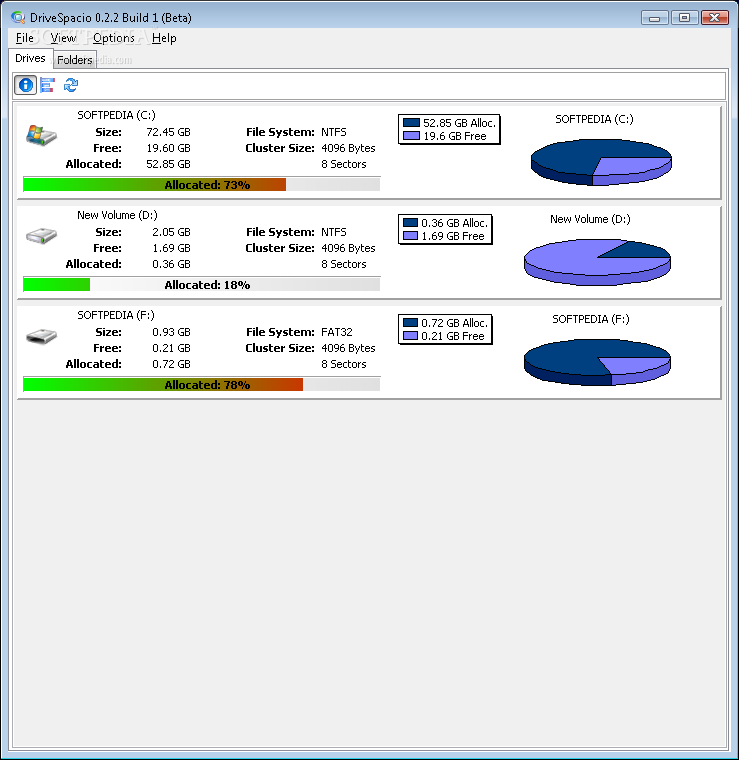The width and height of the screenshot is (739, 760).
Task: Open the View menu
Action: pos(63,38)
